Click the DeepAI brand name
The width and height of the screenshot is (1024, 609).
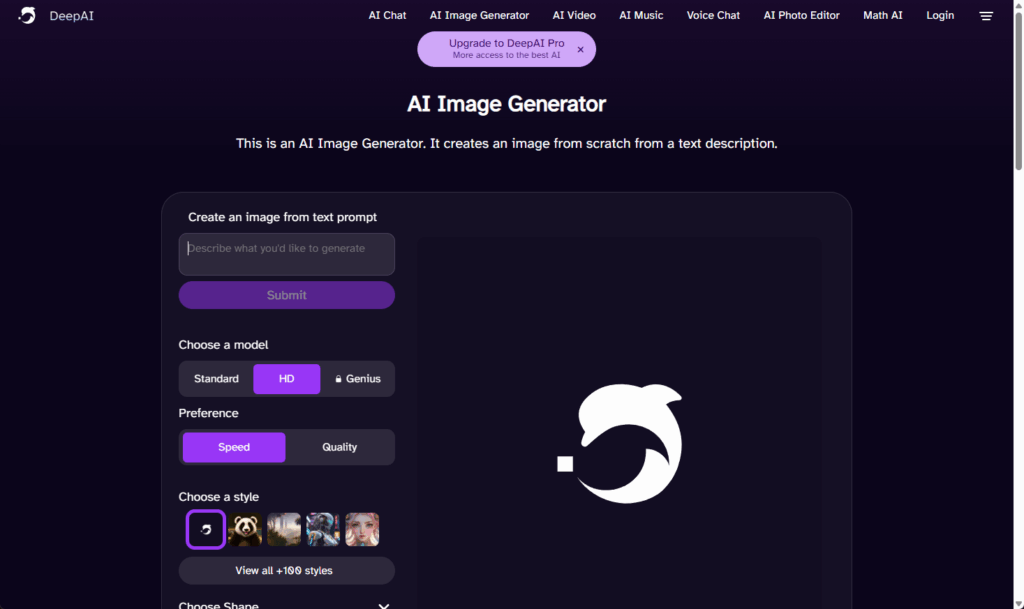coord(72,16)
